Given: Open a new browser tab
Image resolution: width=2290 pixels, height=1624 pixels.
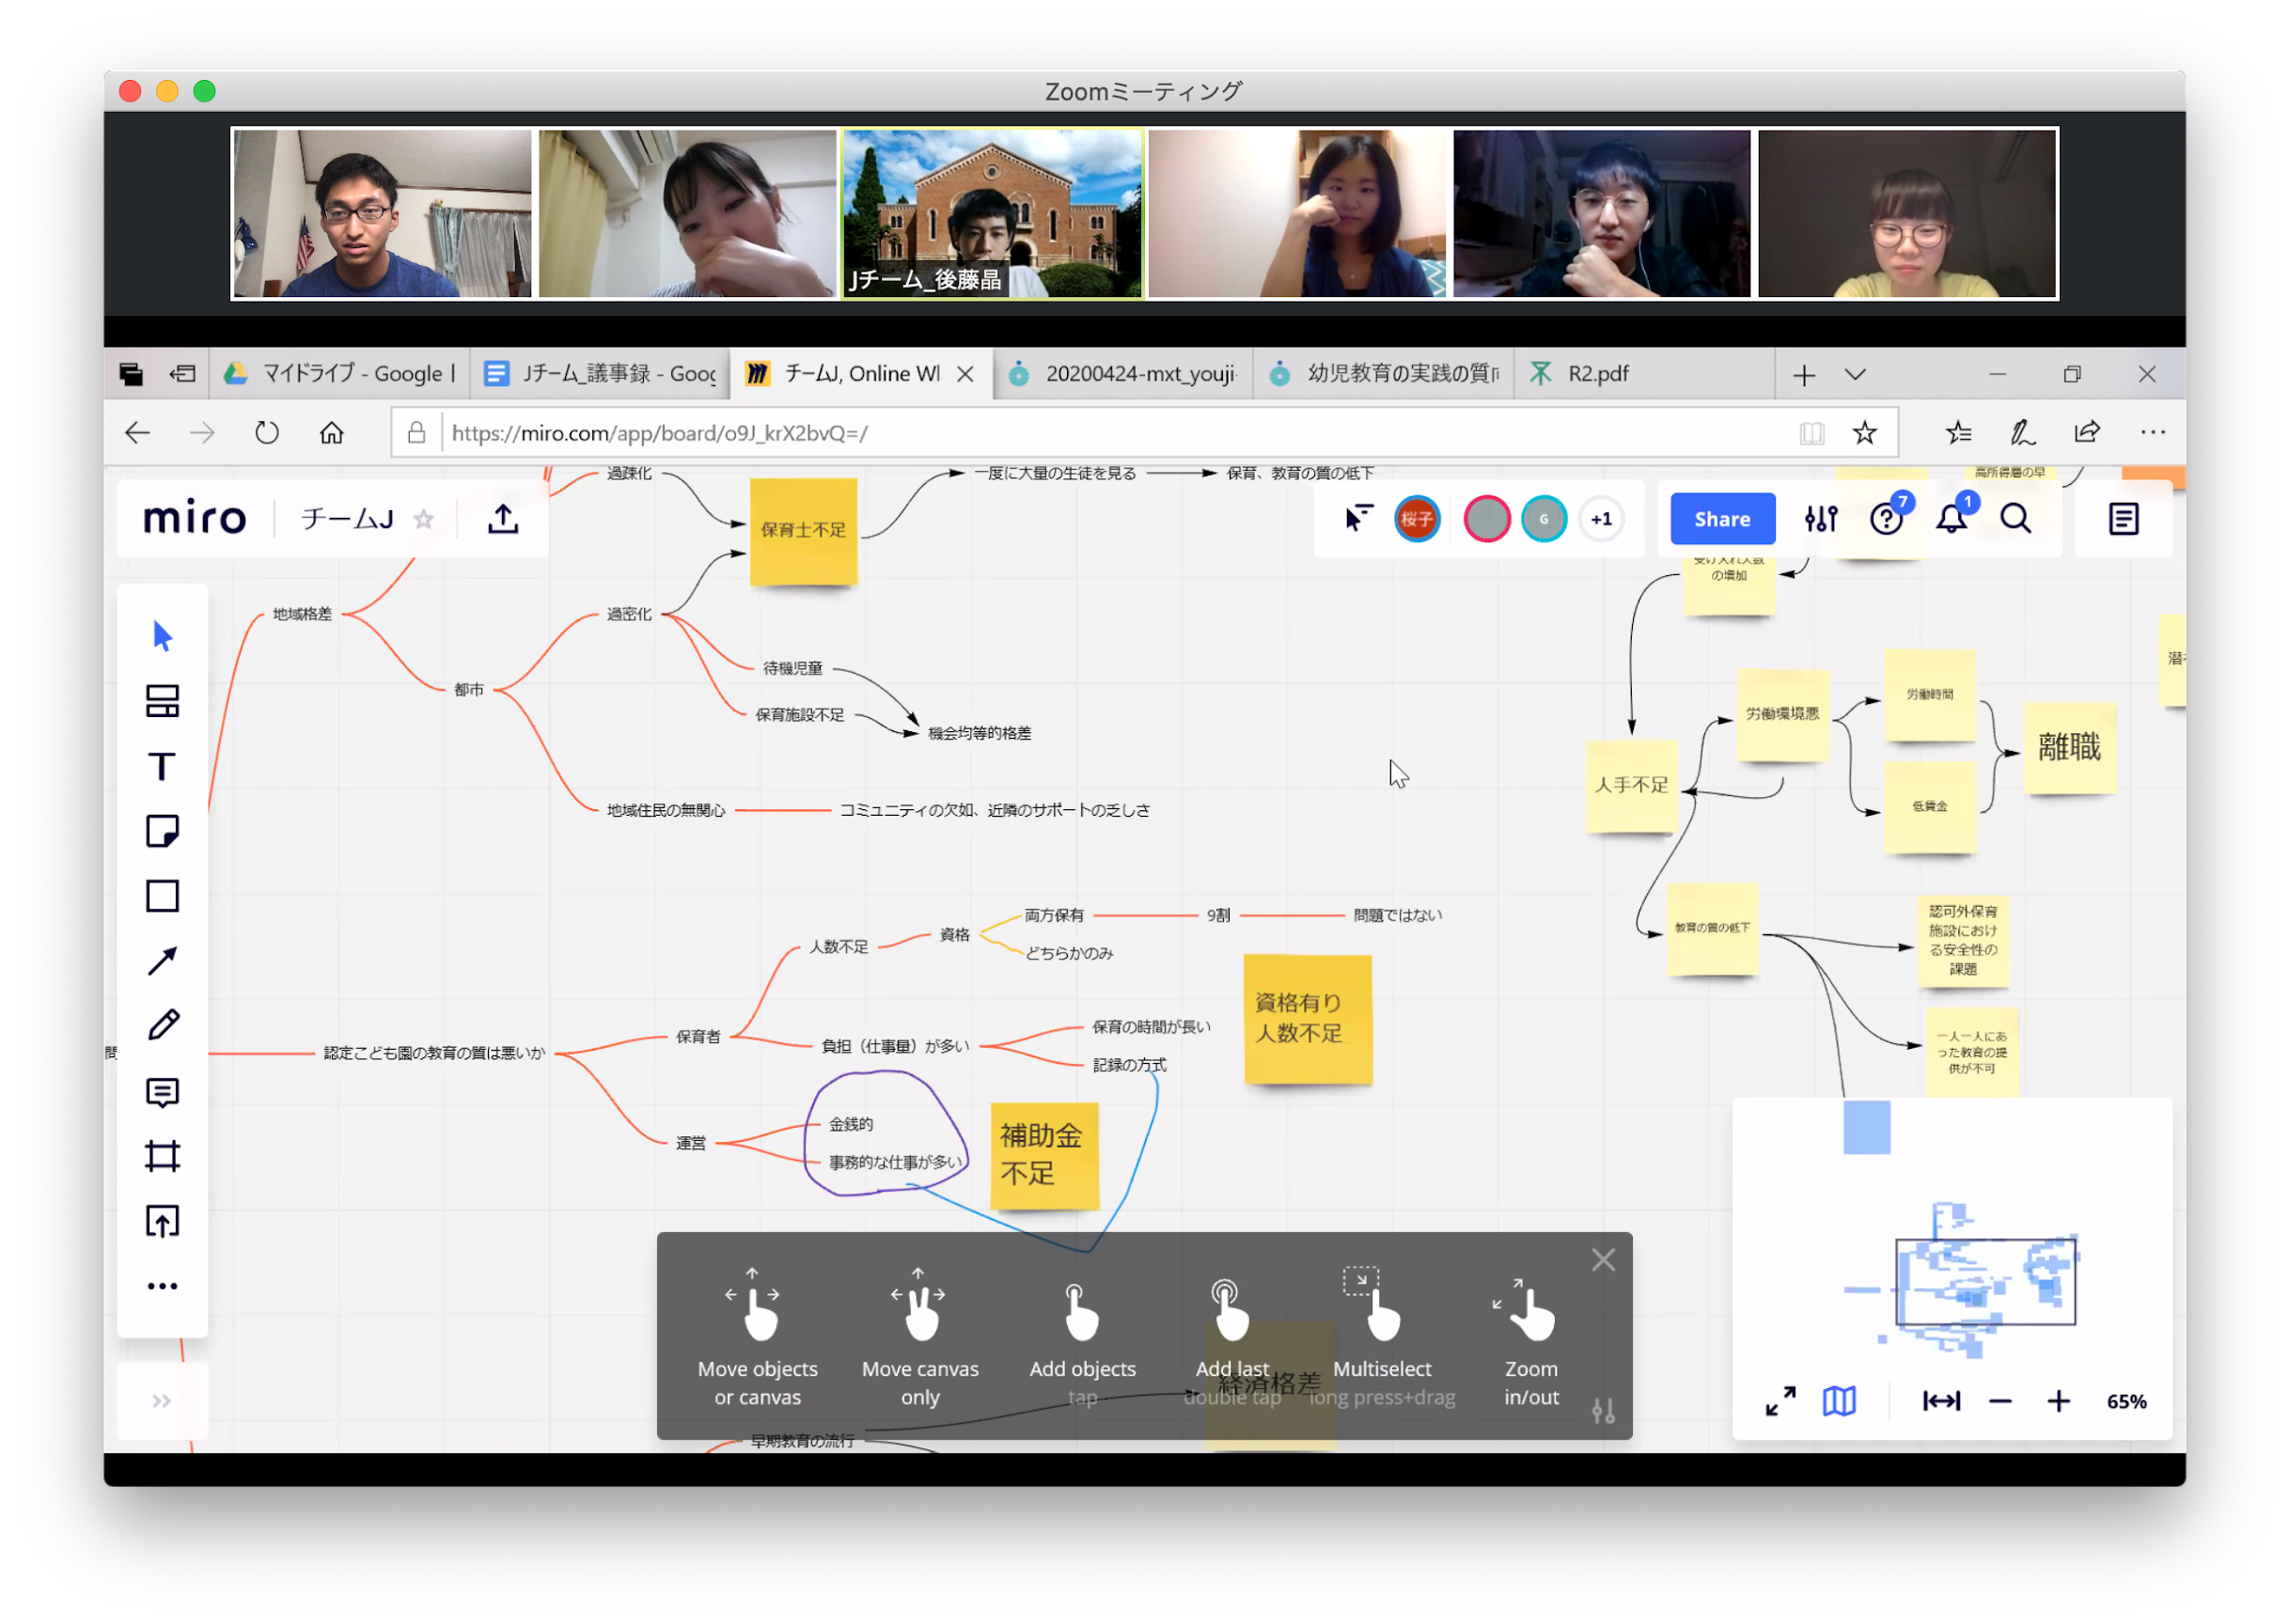Looking at the screenshot, I should [1804, 375].
